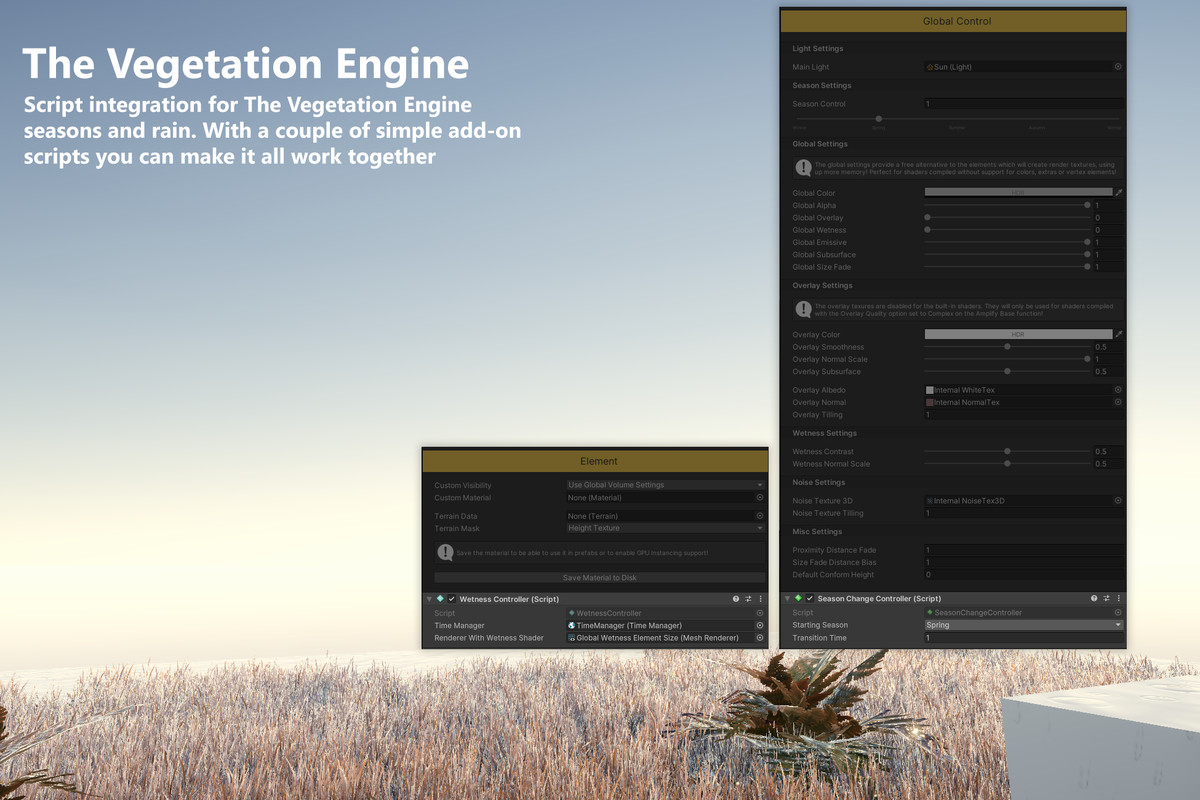Click the Noise Texture Tilling field
The image size is (1200, 800).
click(1024, 513)
